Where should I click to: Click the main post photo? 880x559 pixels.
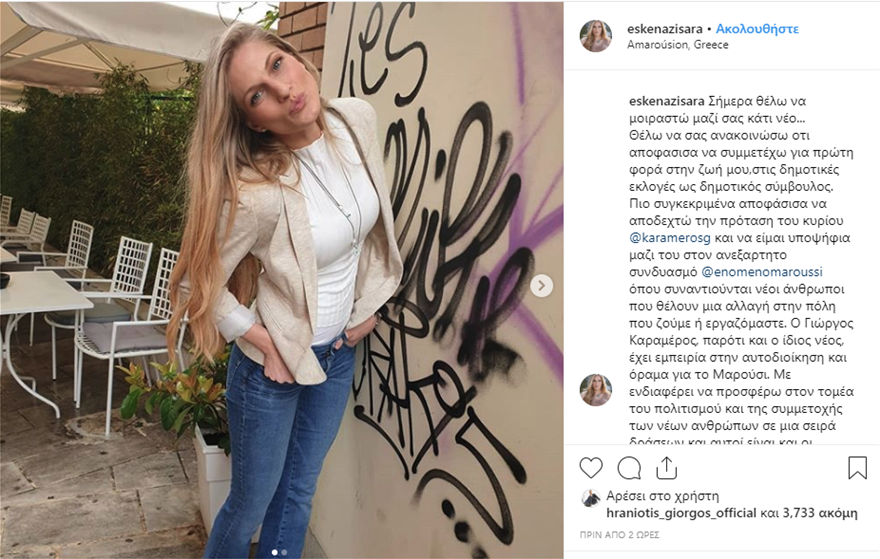tap(282, 280)
